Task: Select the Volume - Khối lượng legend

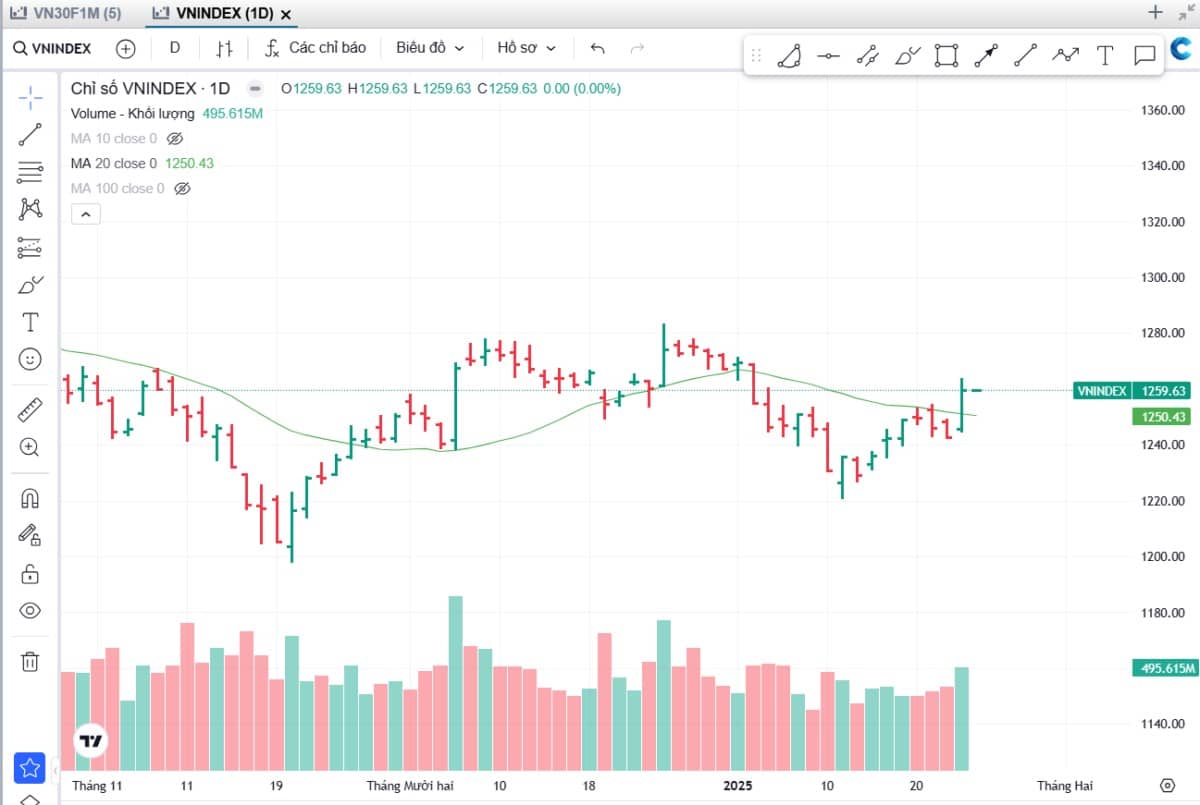Action: 133,113
